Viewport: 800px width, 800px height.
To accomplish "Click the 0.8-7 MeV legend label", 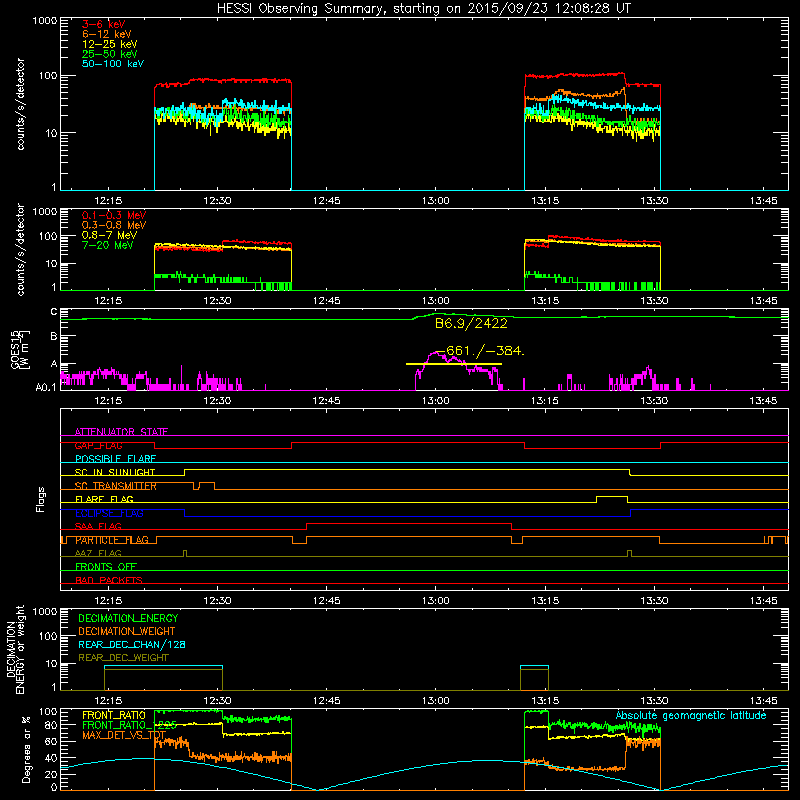I will (x=109, y=235).
